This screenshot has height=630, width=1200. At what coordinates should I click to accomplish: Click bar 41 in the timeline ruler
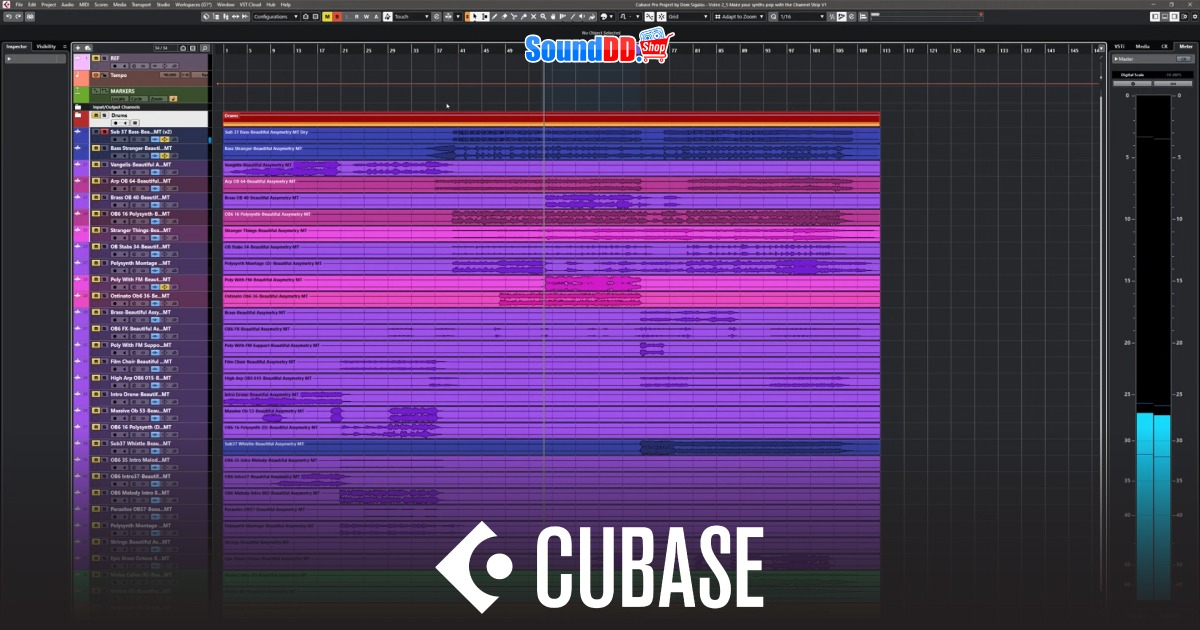tap(463, 50)
